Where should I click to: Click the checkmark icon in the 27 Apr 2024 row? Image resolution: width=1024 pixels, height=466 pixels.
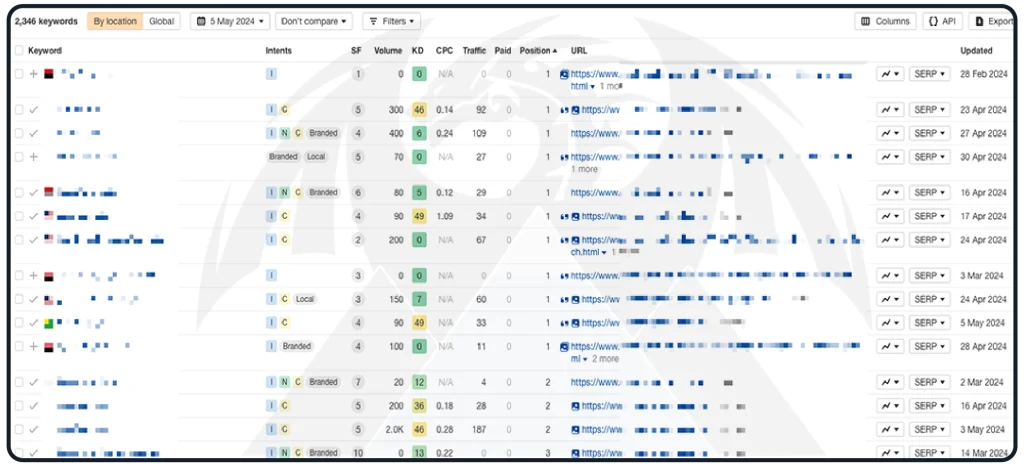pos(34,133)
